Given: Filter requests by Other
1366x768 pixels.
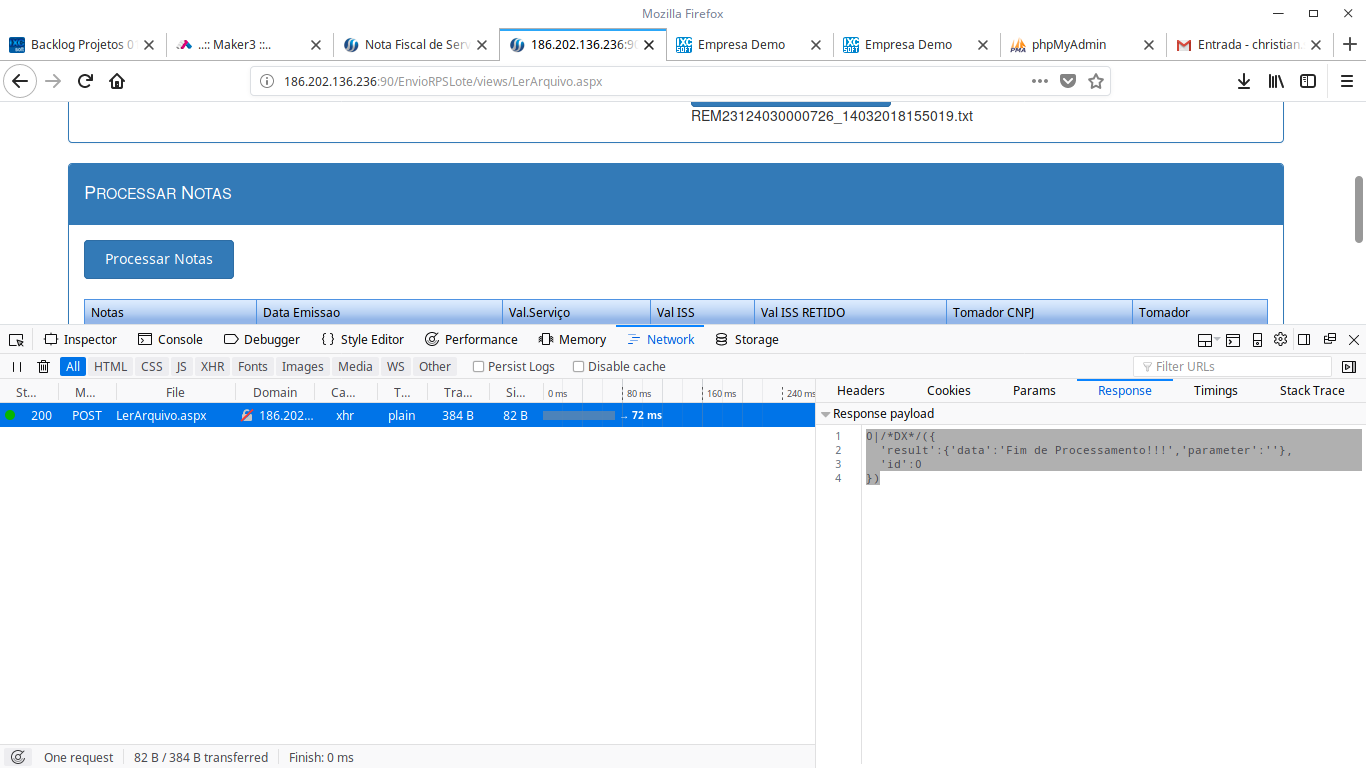Looking at the screenshot, I should (x=435, y=366).
